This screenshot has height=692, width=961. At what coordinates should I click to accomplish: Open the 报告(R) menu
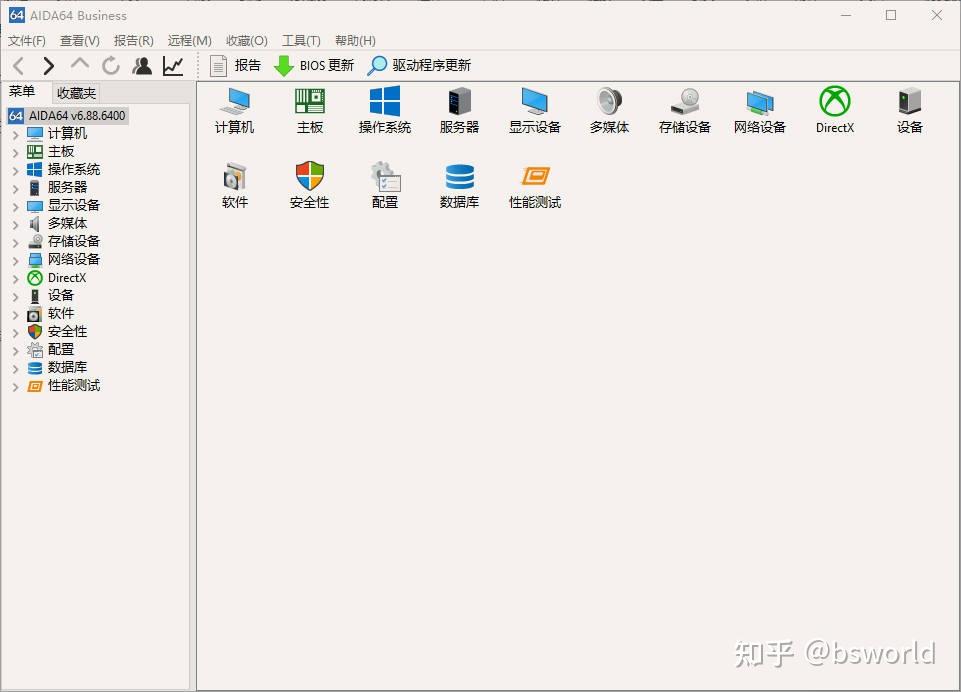pyautogui.click(x=134, y=40)
